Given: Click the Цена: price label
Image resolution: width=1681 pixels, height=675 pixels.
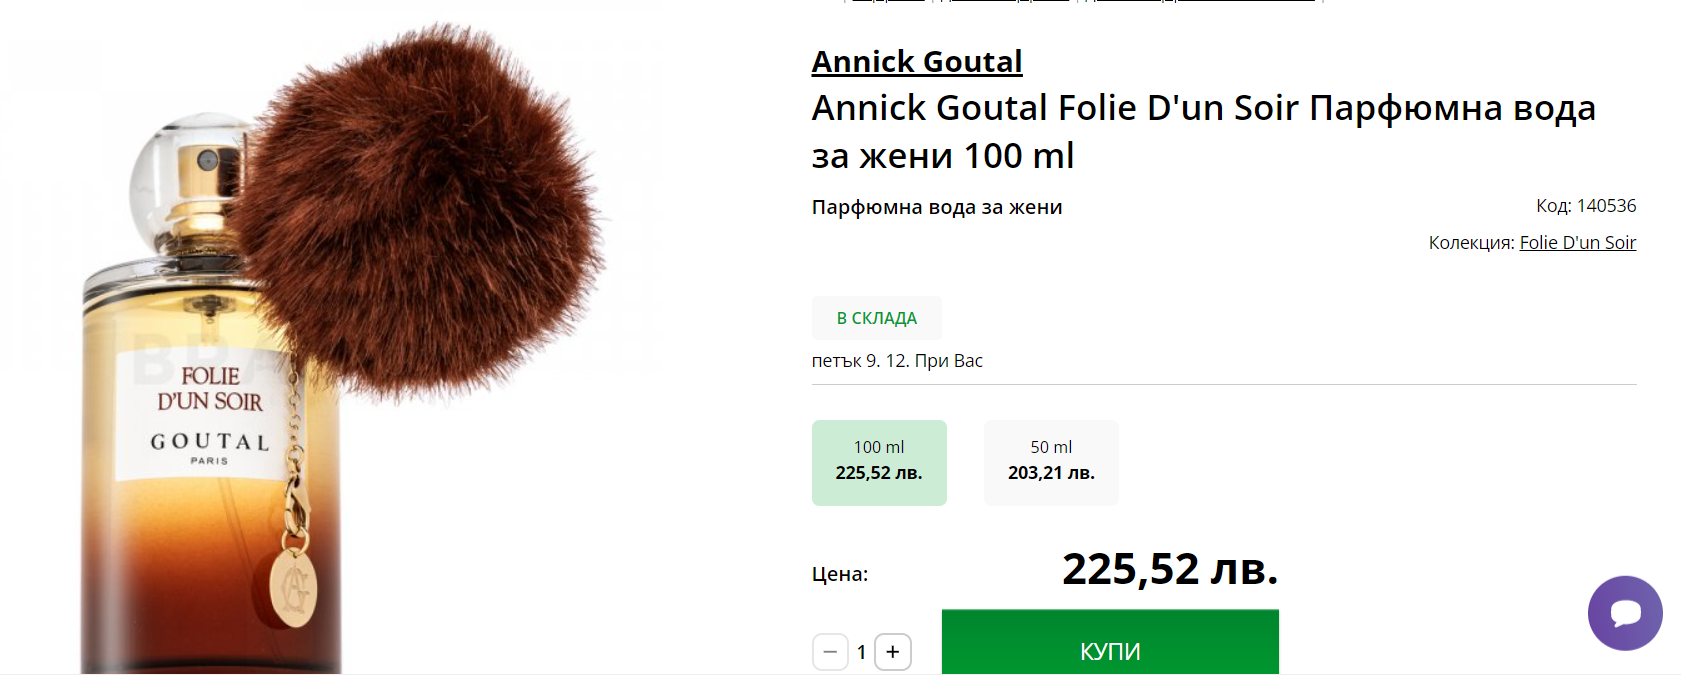Looking at the screenshot, I should click(x=840, y=574).
